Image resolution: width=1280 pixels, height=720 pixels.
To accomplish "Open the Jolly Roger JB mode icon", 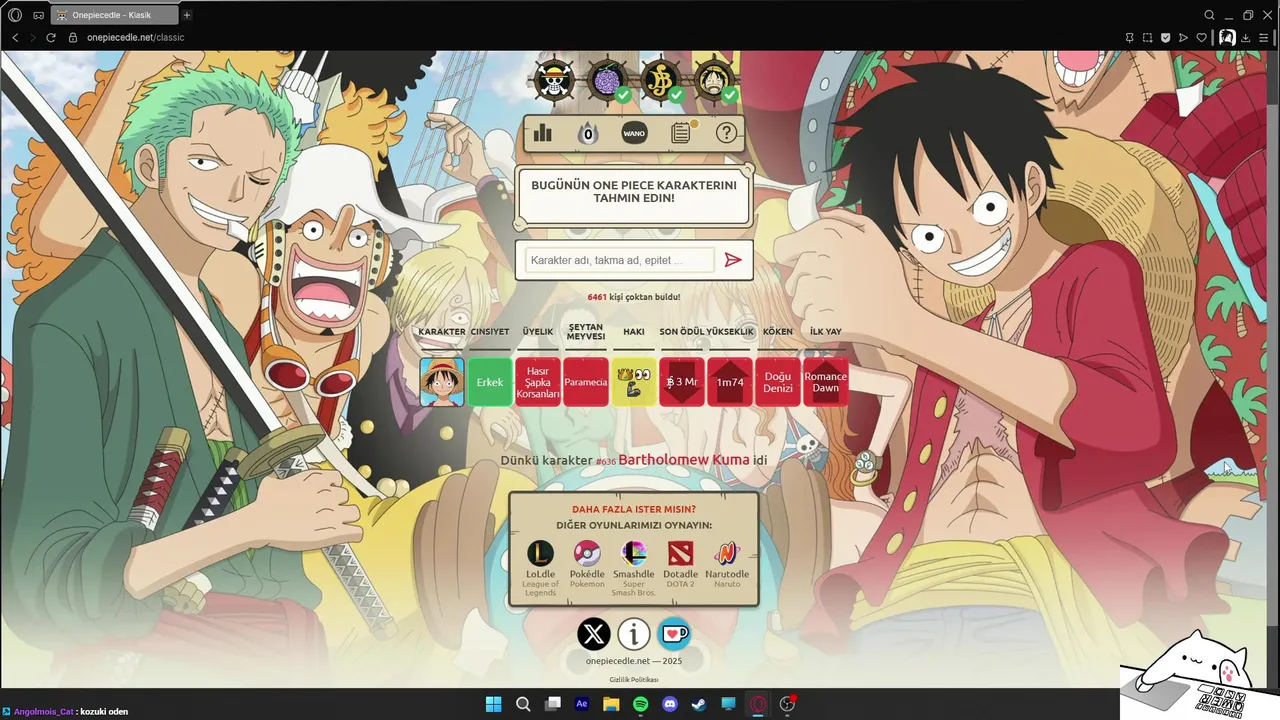I will point(661,80).
